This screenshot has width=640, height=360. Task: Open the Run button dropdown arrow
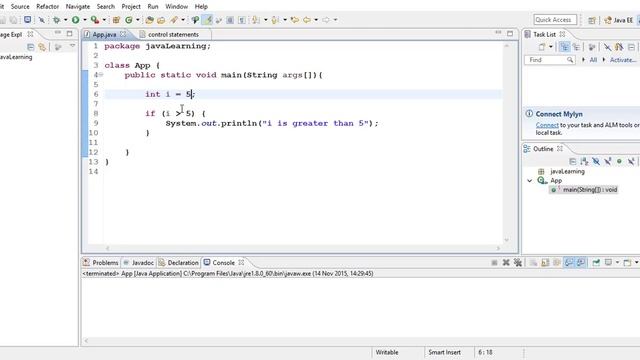click(85, 20)
